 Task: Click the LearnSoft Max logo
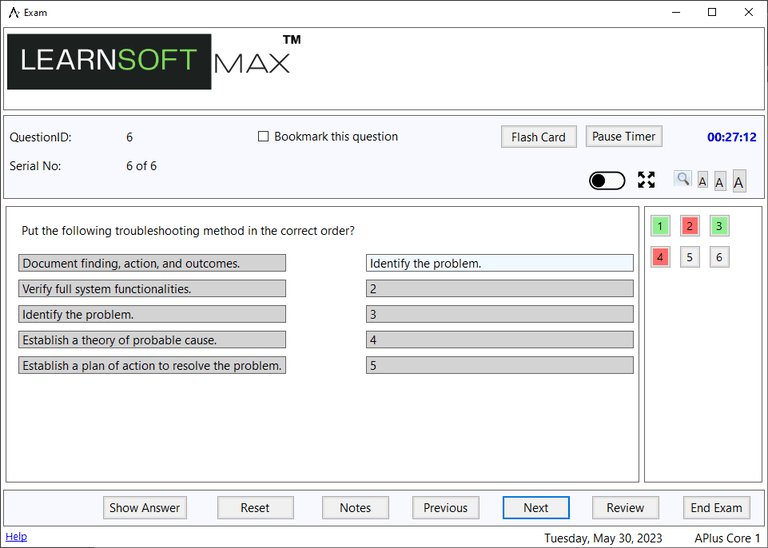[x=154, y=61]
